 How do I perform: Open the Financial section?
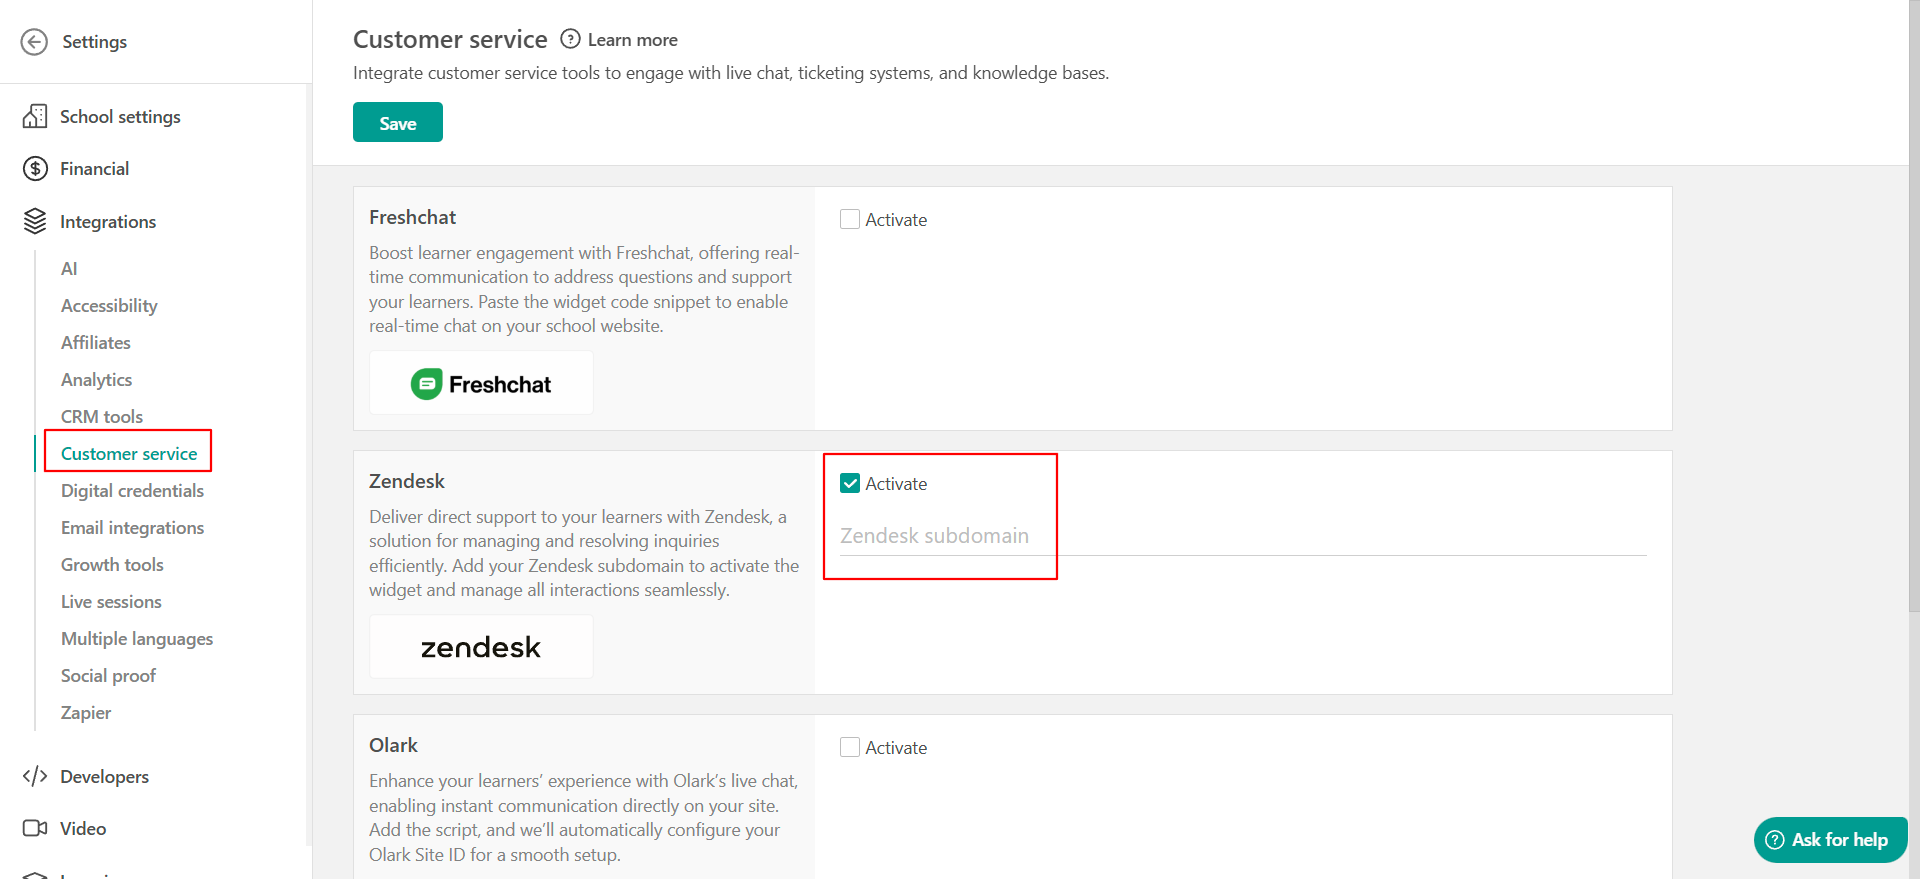coord(94,169)
